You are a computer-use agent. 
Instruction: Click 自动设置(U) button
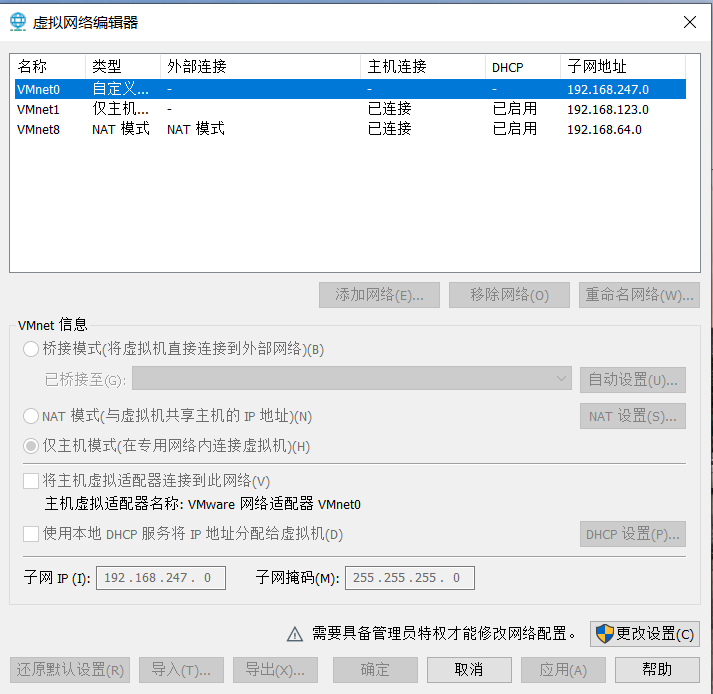(x=633, y=380)
